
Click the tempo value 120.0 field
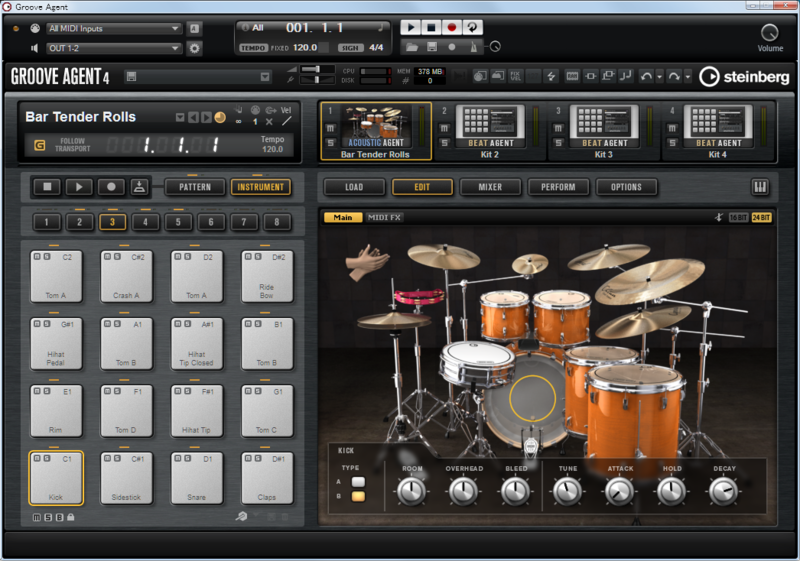tap(305, 47)
